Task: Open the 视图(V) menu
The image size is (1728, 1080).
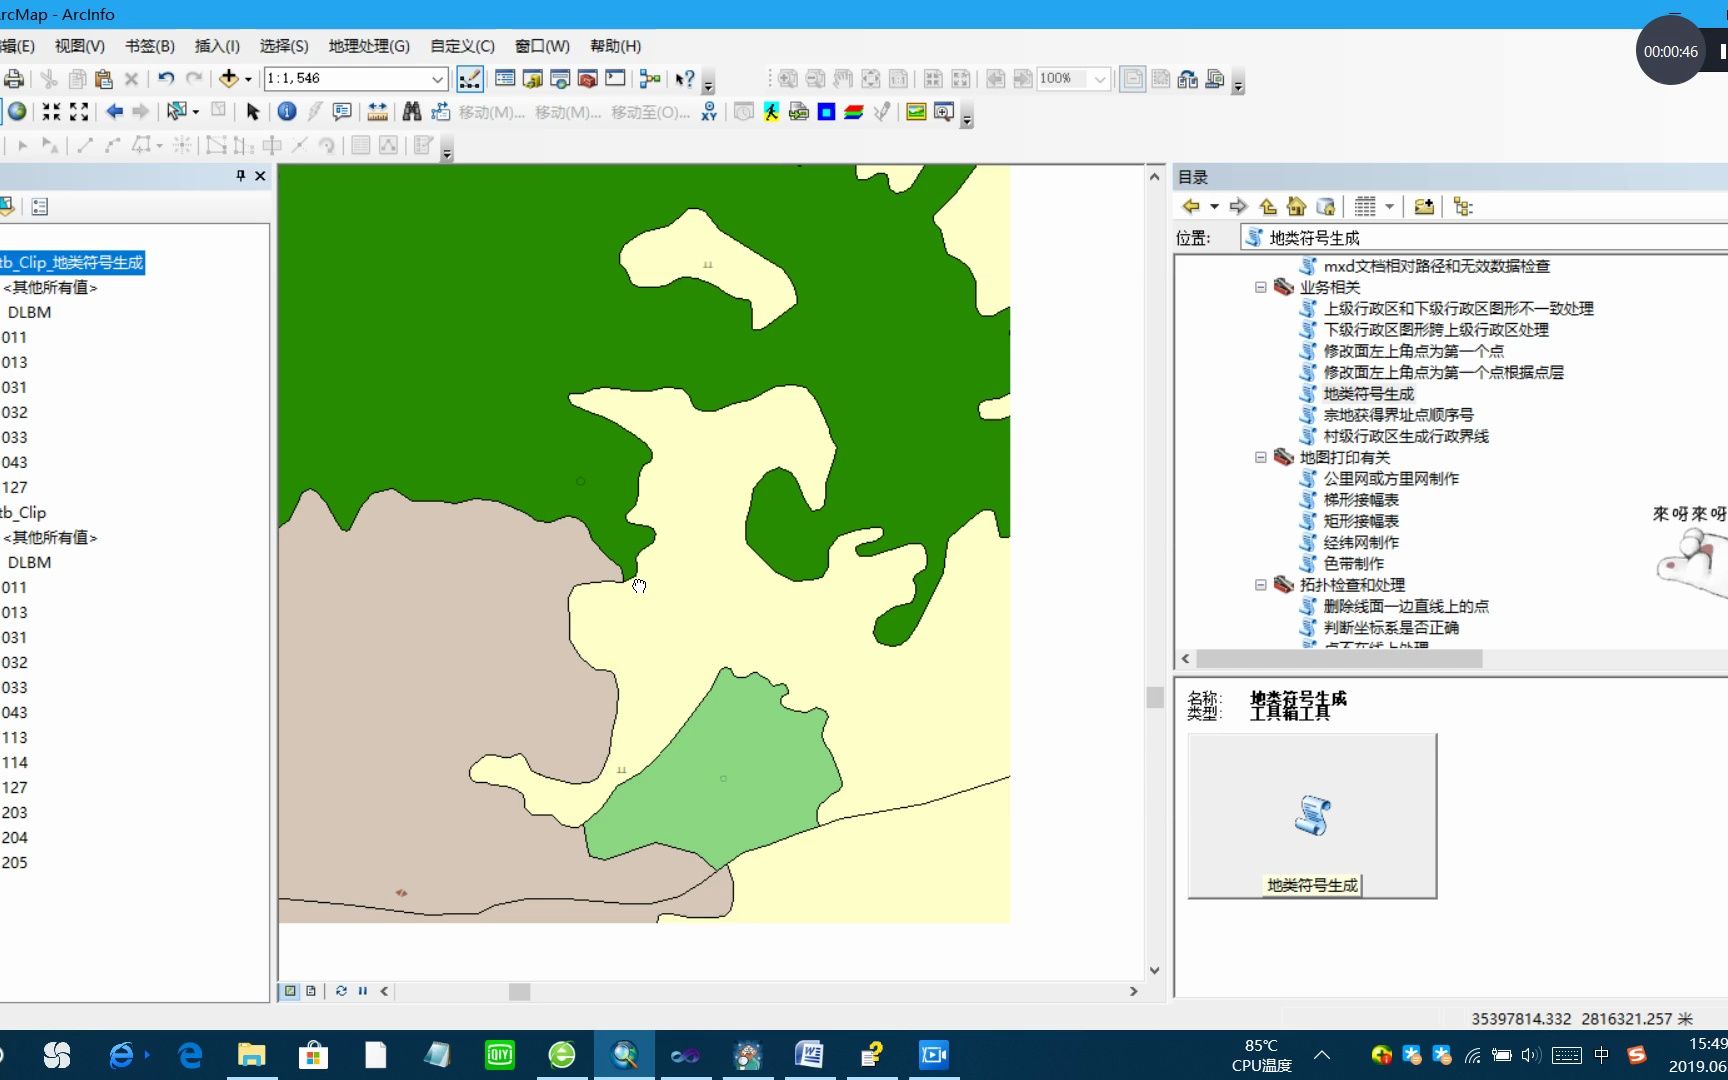Action: 79,46
